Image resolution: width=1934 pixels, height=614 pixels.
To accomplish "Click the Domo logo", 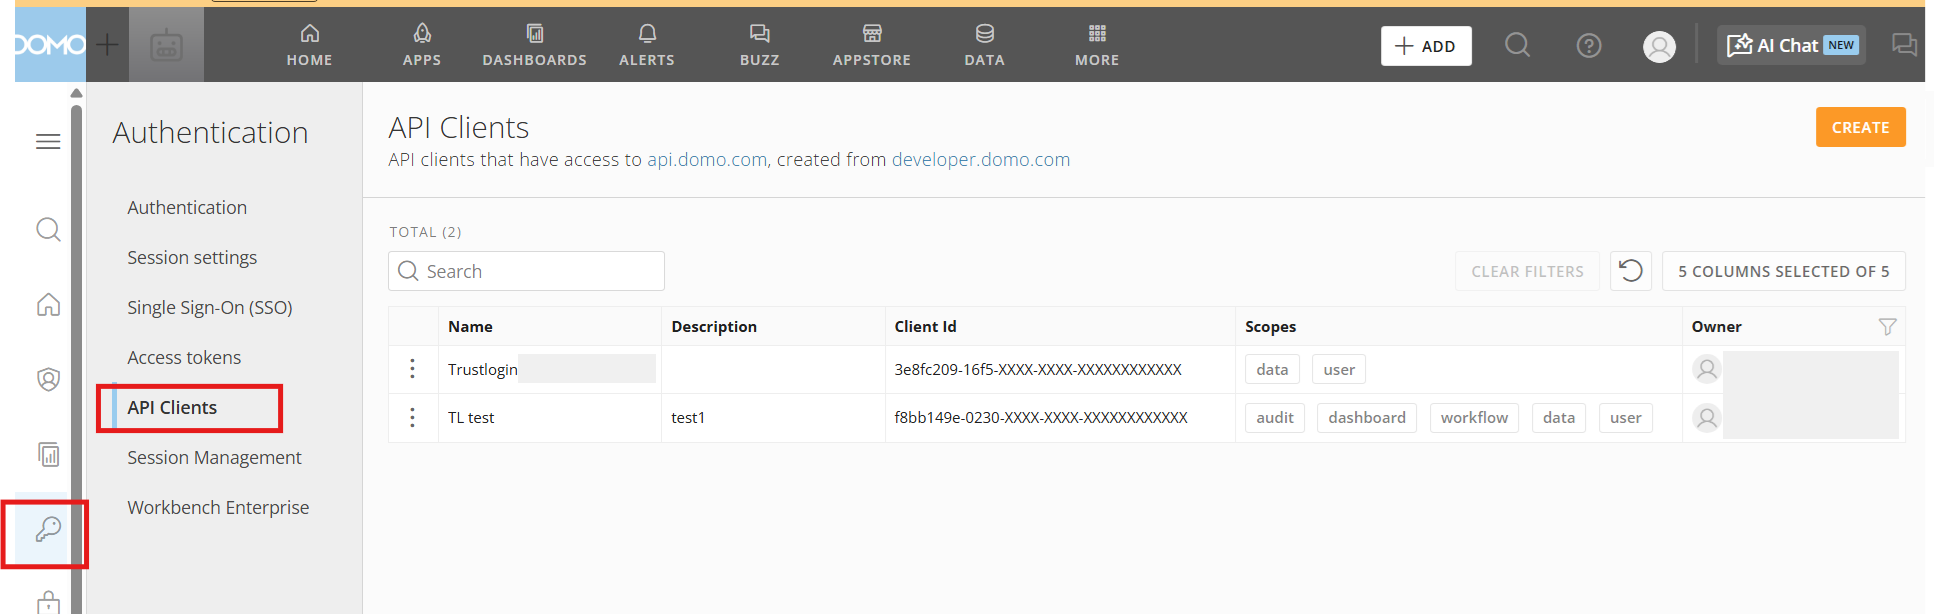I will coord(50,45).
